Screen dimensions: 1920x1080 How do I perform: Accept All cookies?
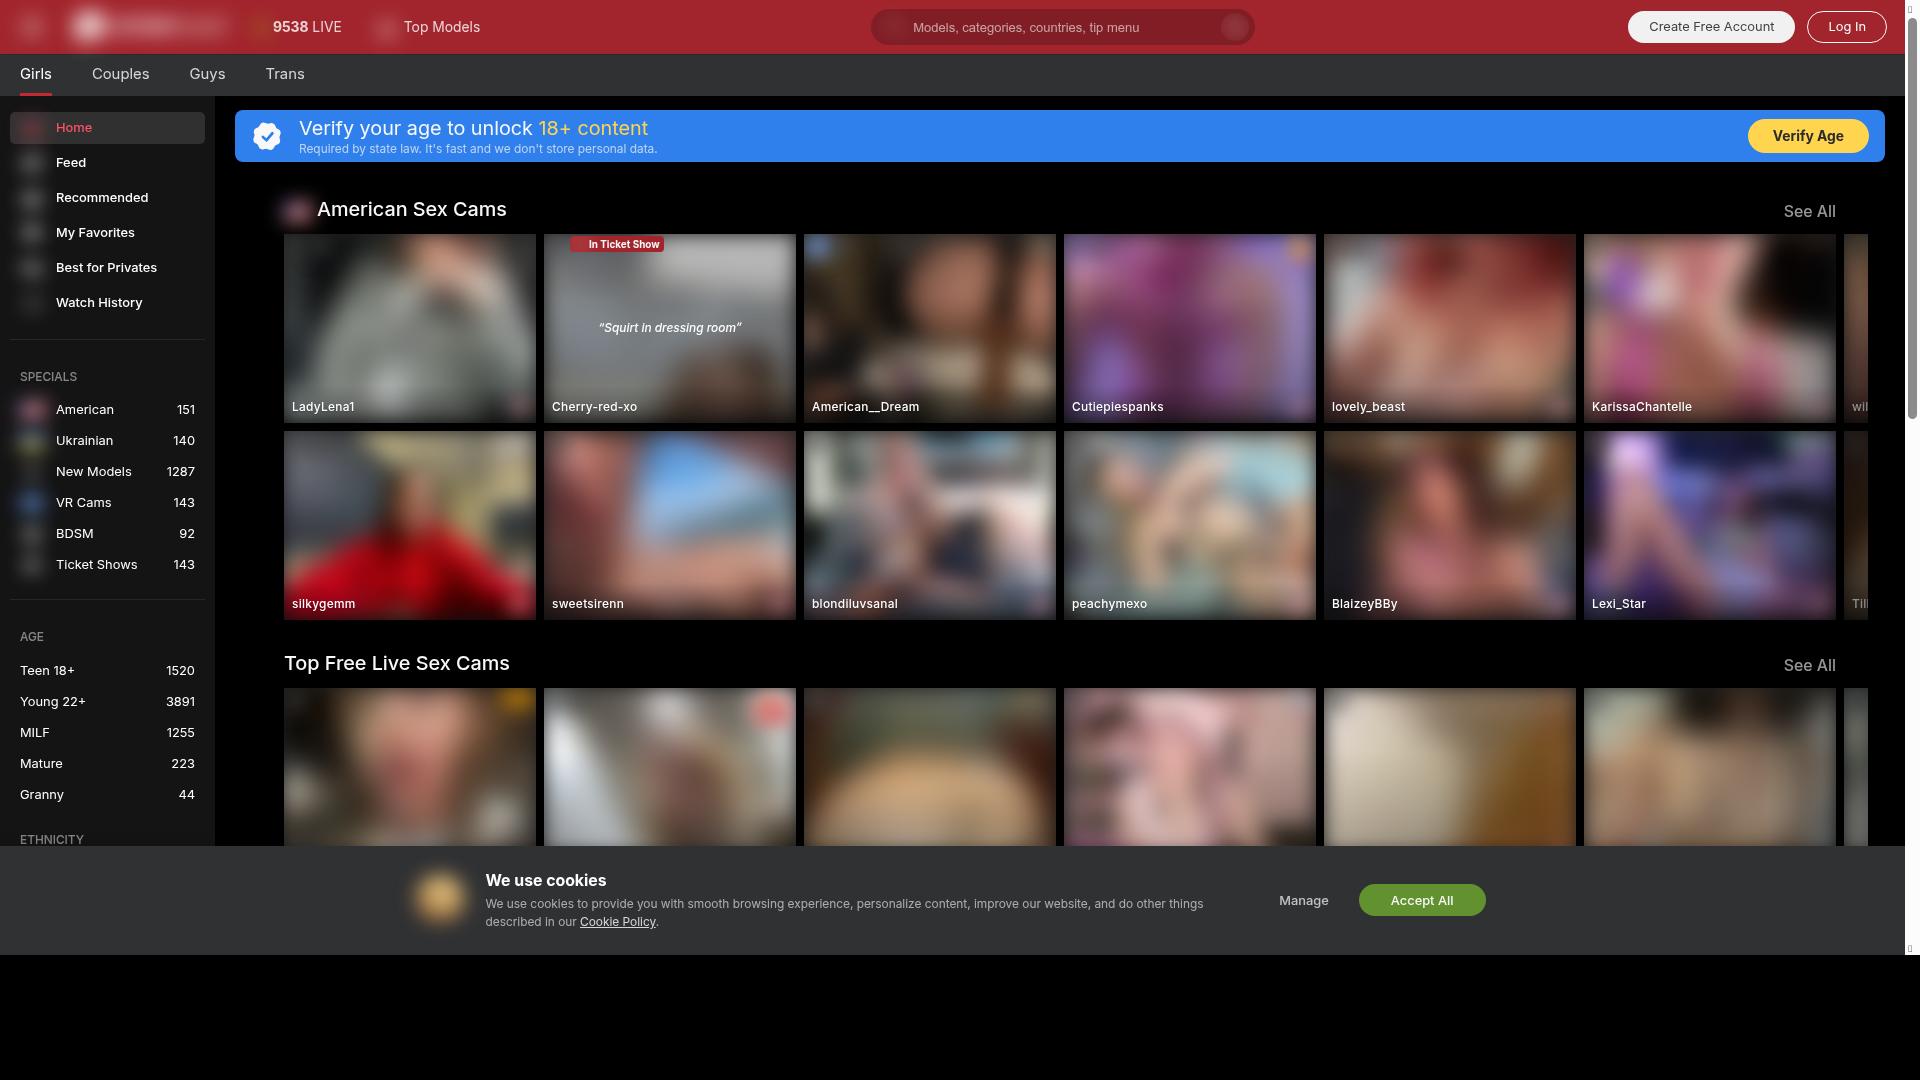[x=1421, y=900]
